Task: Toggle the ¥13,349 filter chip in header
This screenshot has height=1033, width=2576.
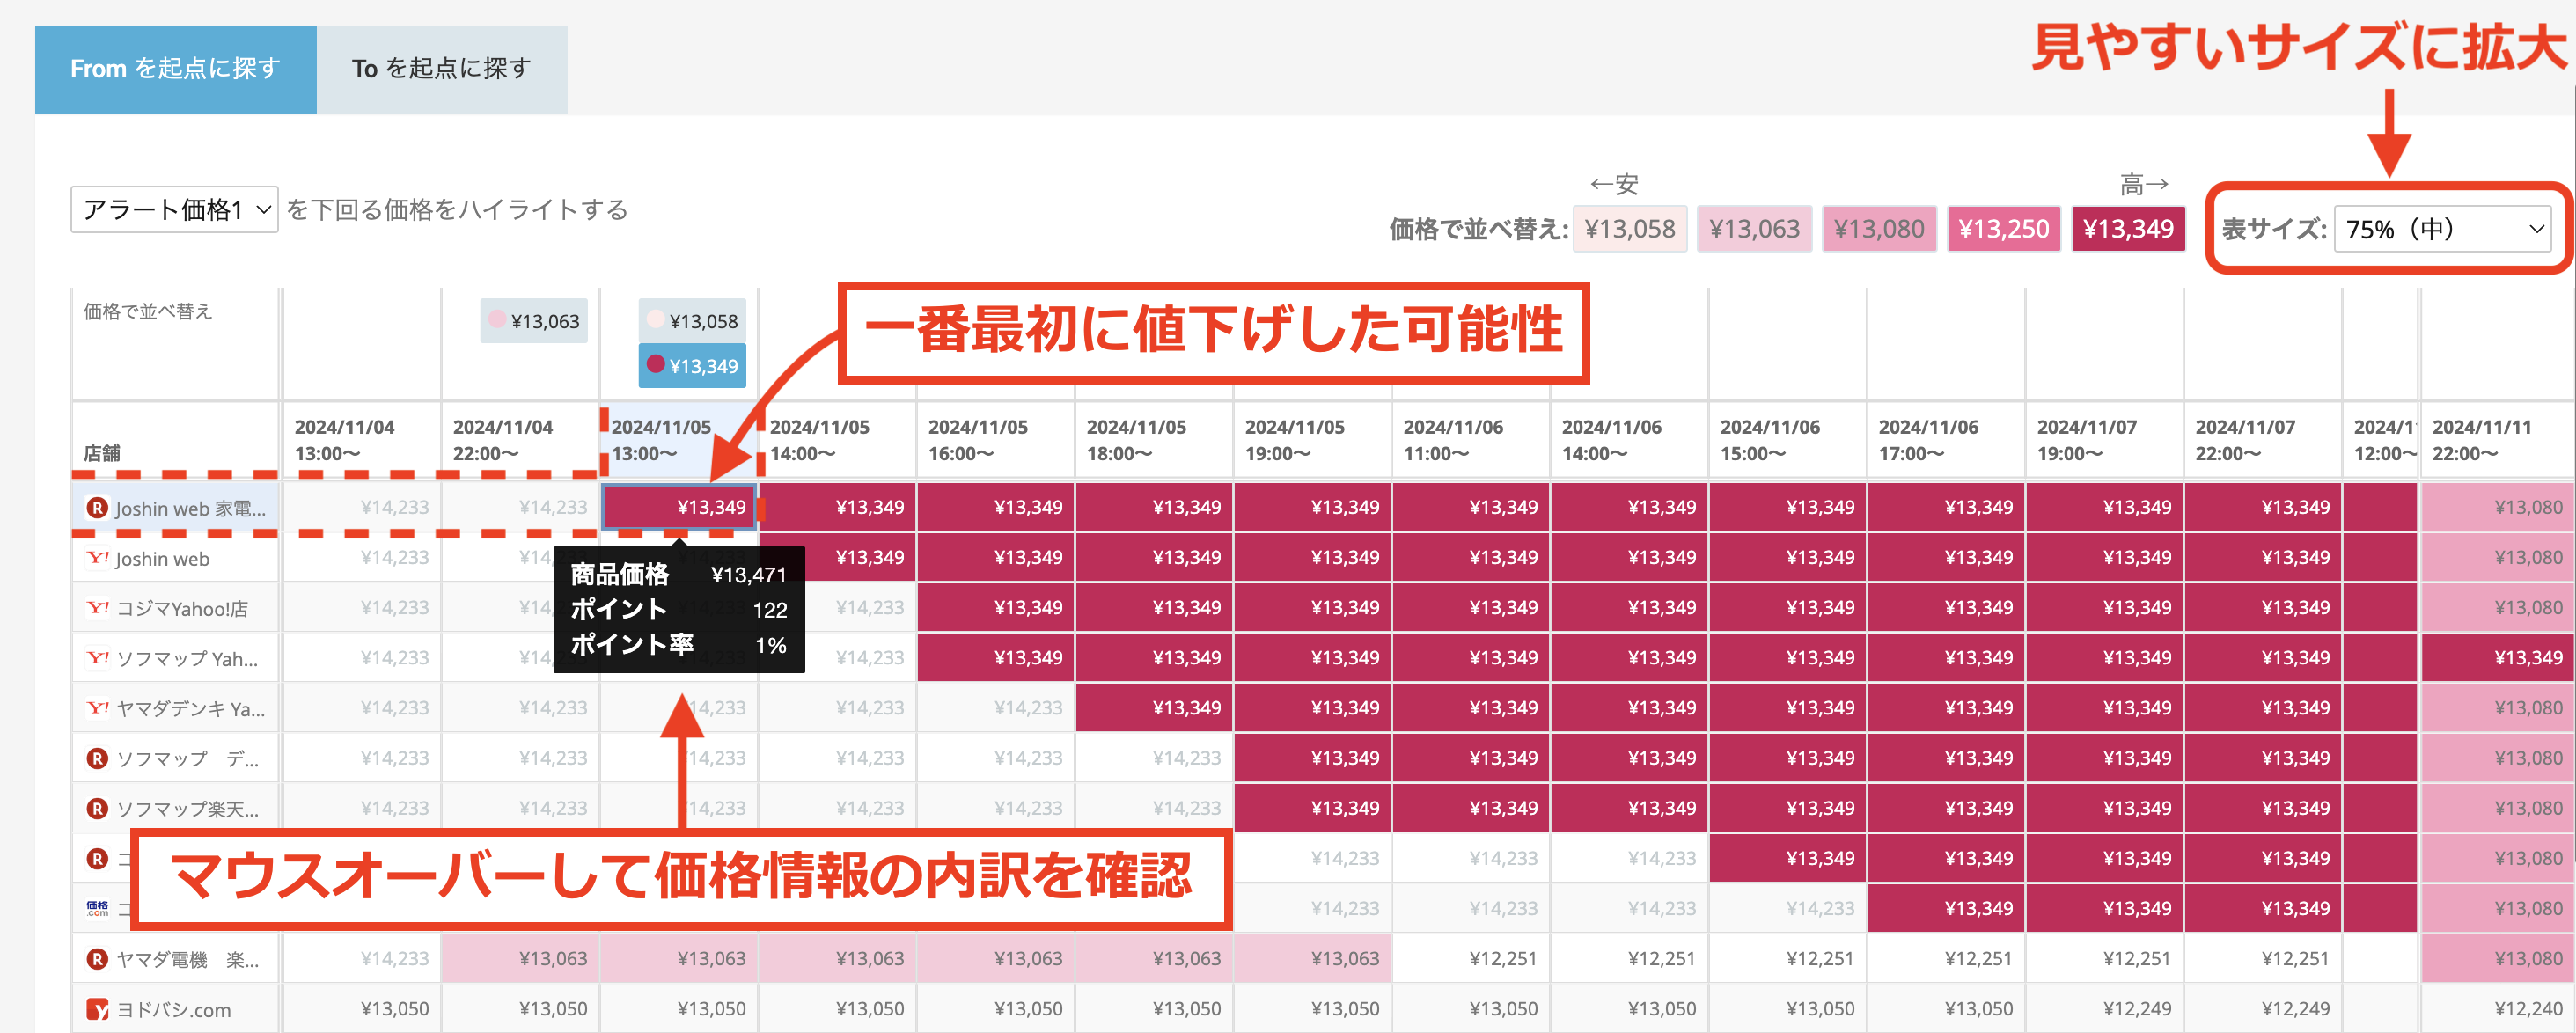Action: pos(692,366)
